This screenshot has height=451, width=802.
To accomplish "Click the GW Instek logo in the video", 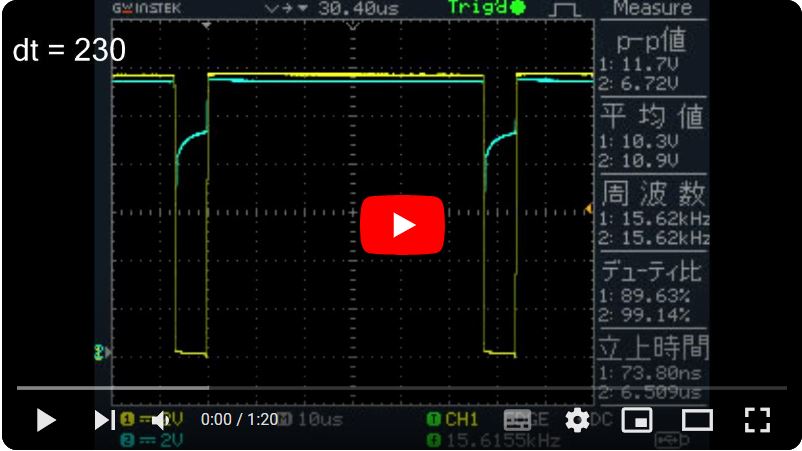I will click(x=147, y=8).
